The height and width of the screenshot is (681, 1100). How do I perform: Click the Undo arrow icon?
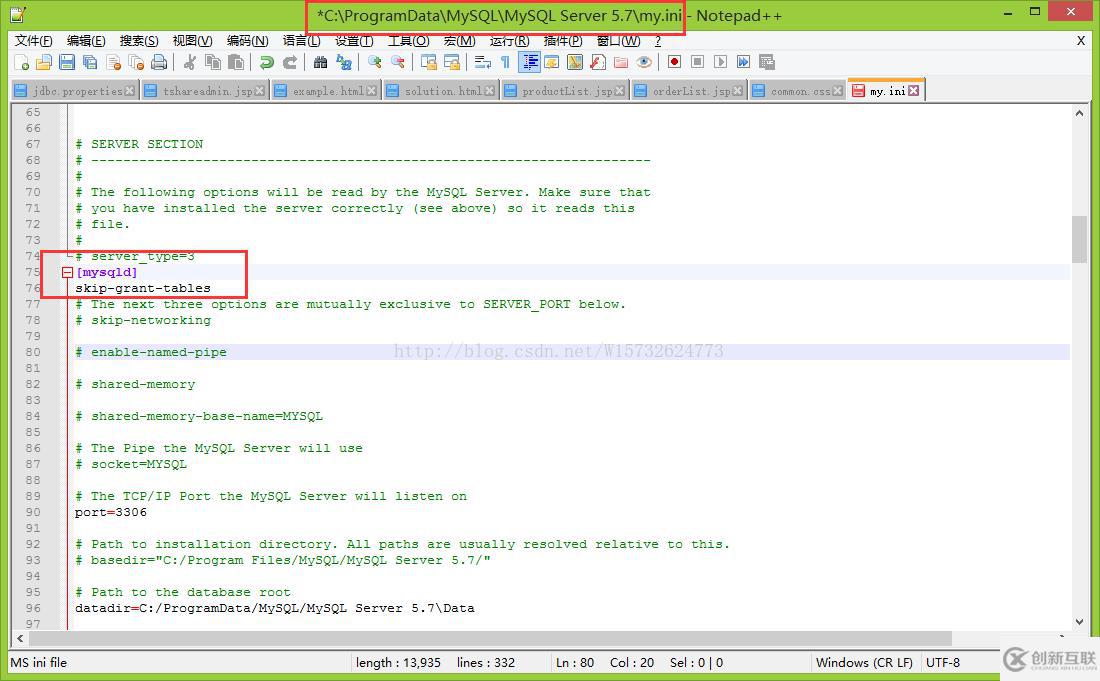tap(266, 62)
